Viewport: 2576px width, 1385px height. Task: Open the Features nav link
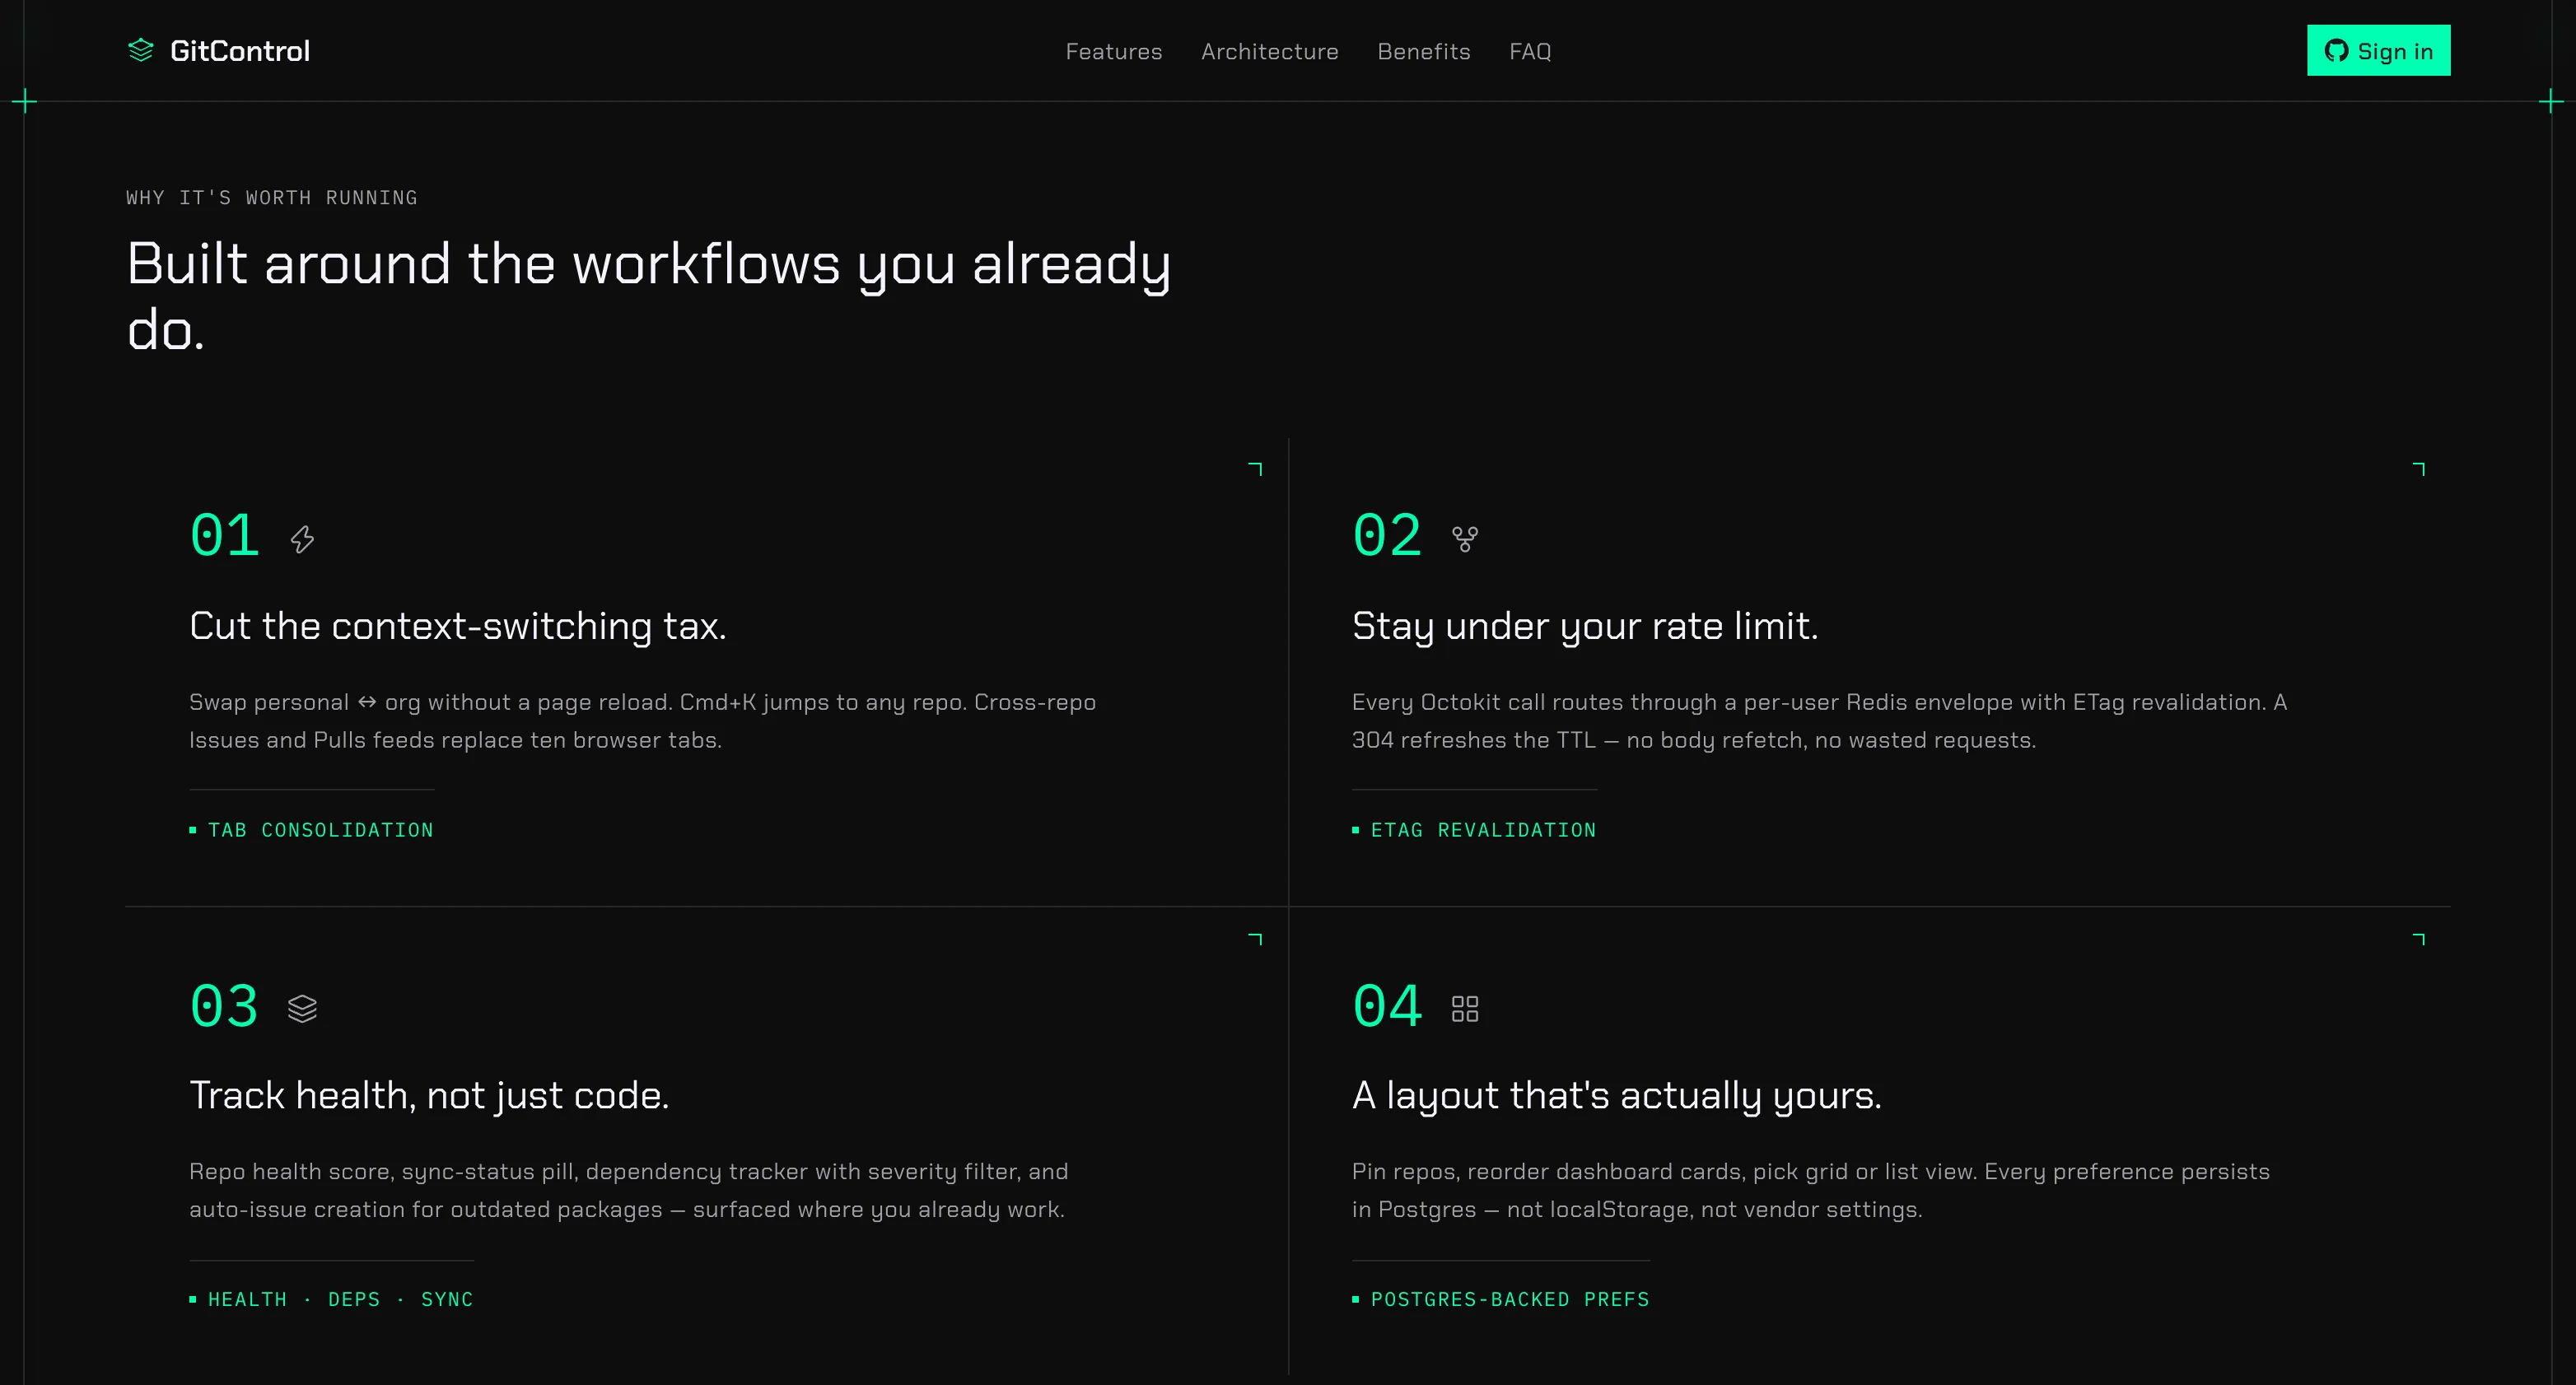click(1113, 51)
